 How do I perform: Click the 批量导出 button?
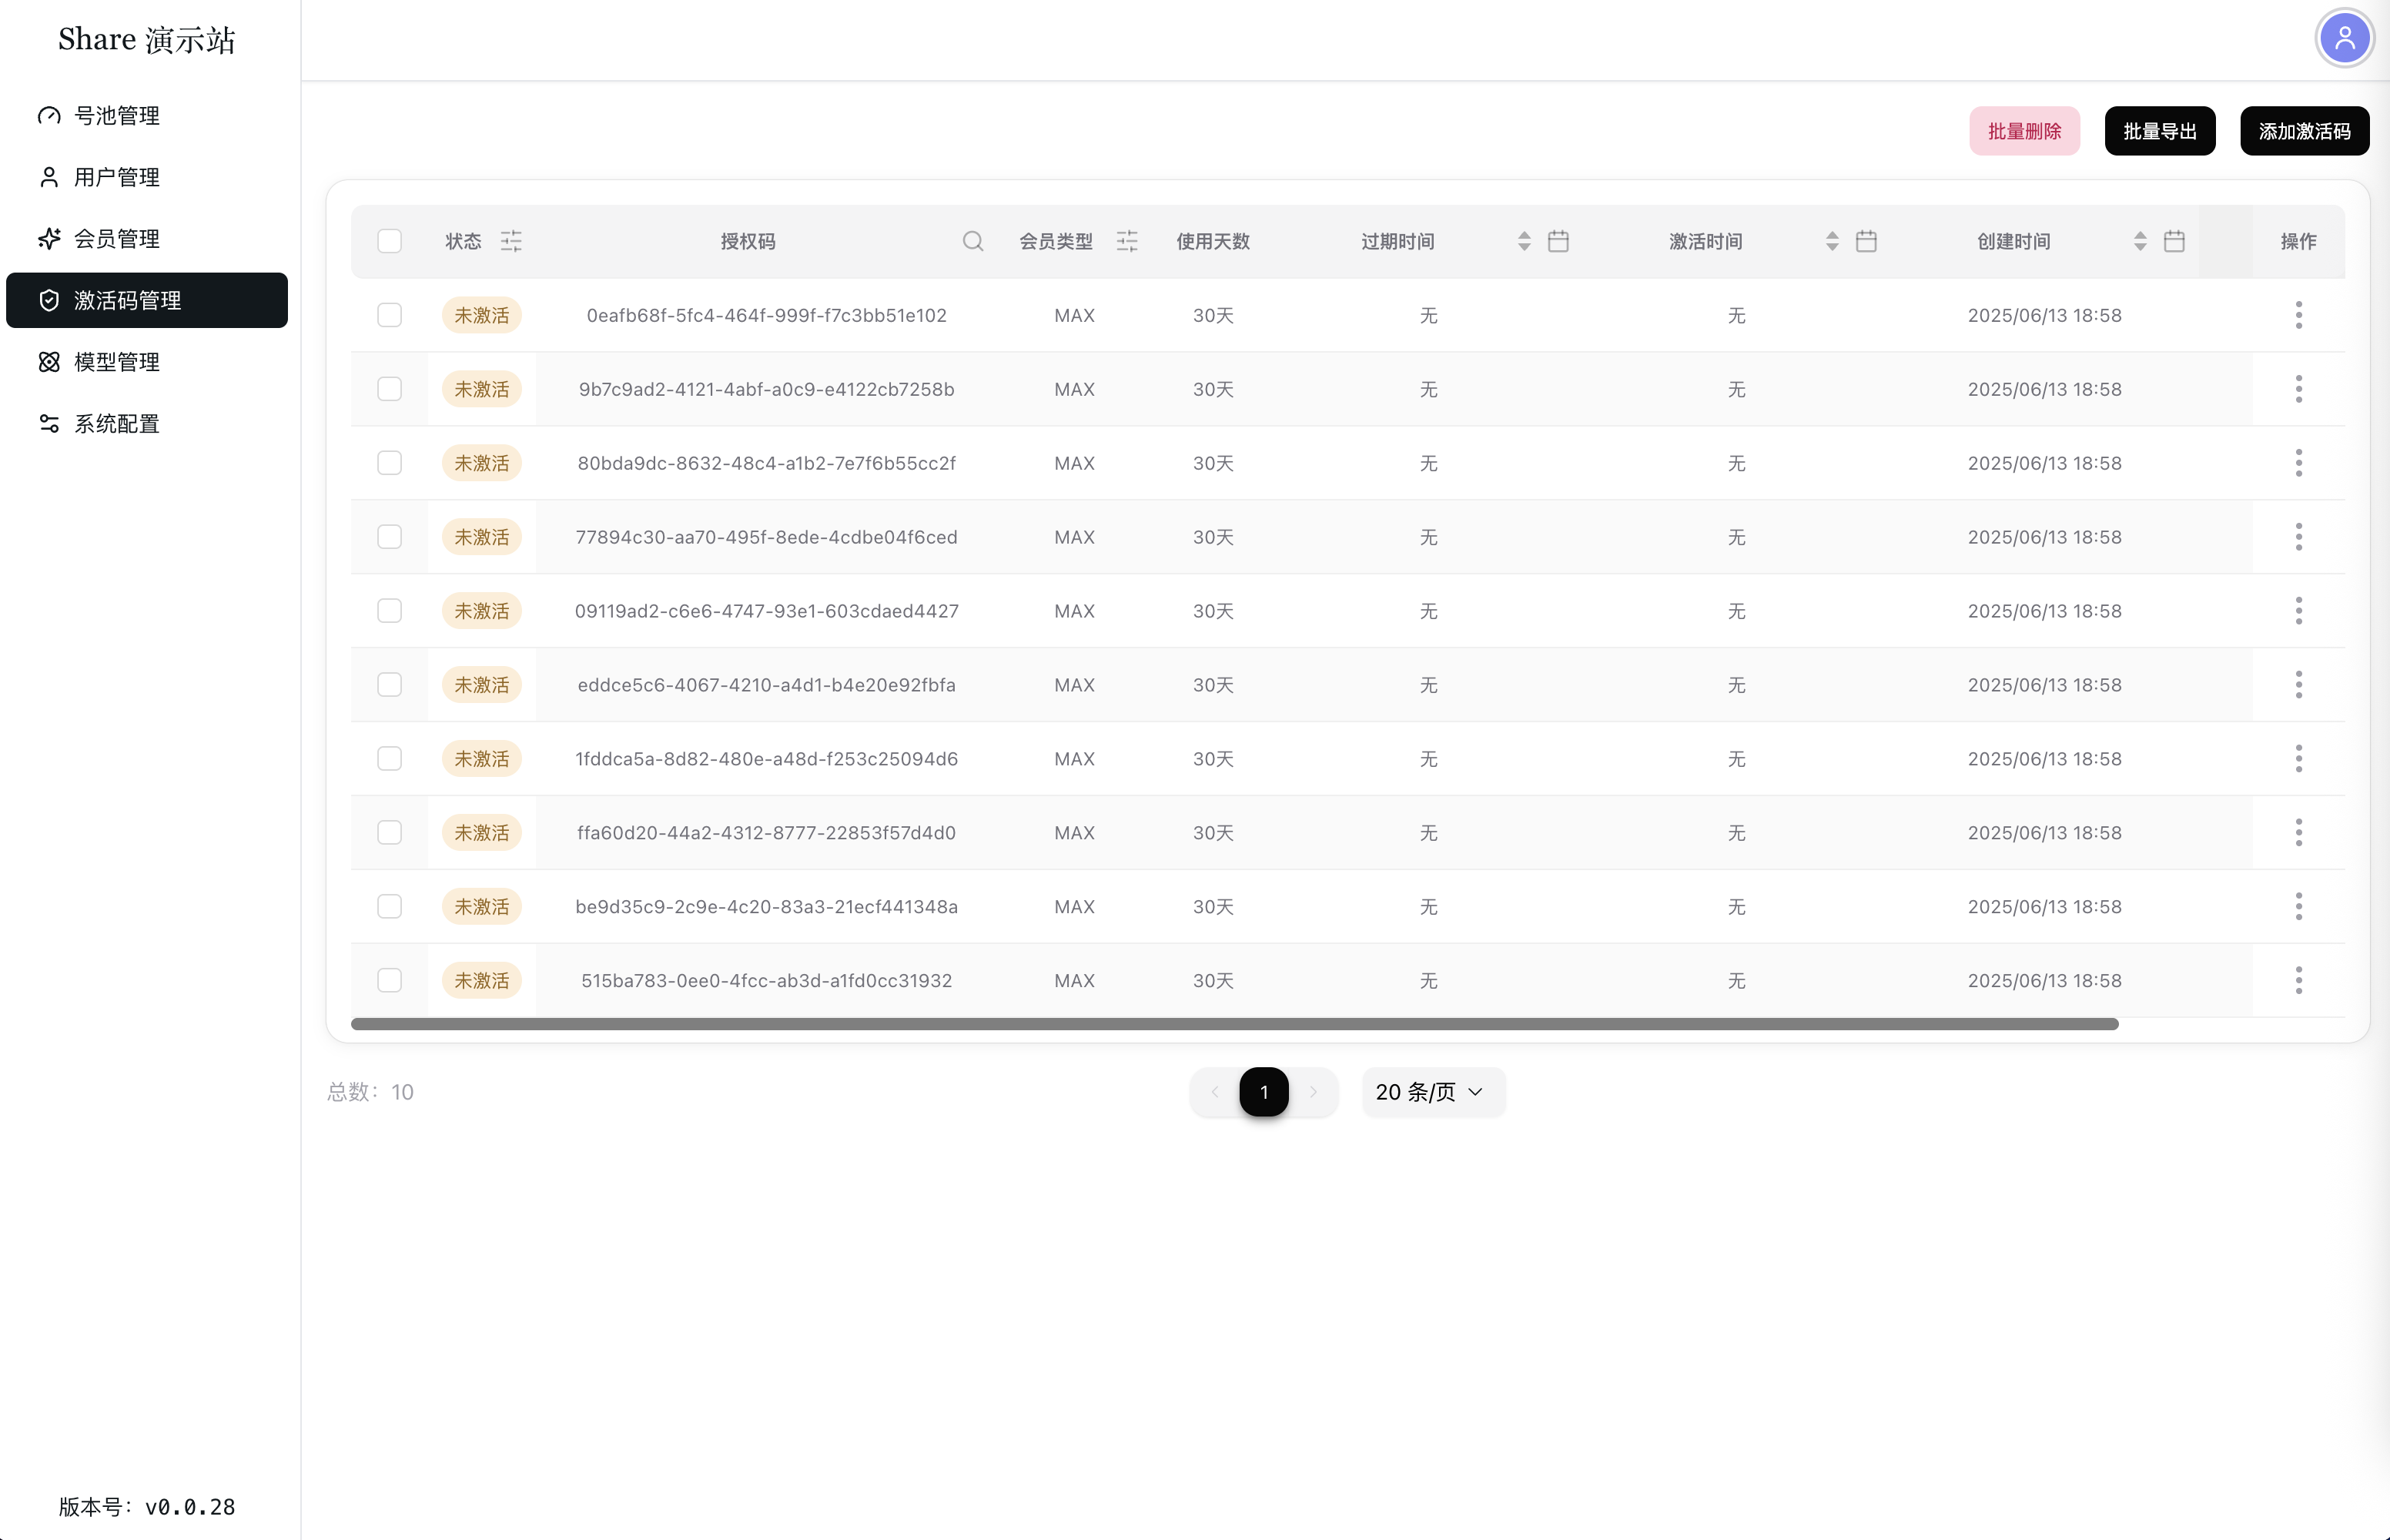tap(2160, 131)
